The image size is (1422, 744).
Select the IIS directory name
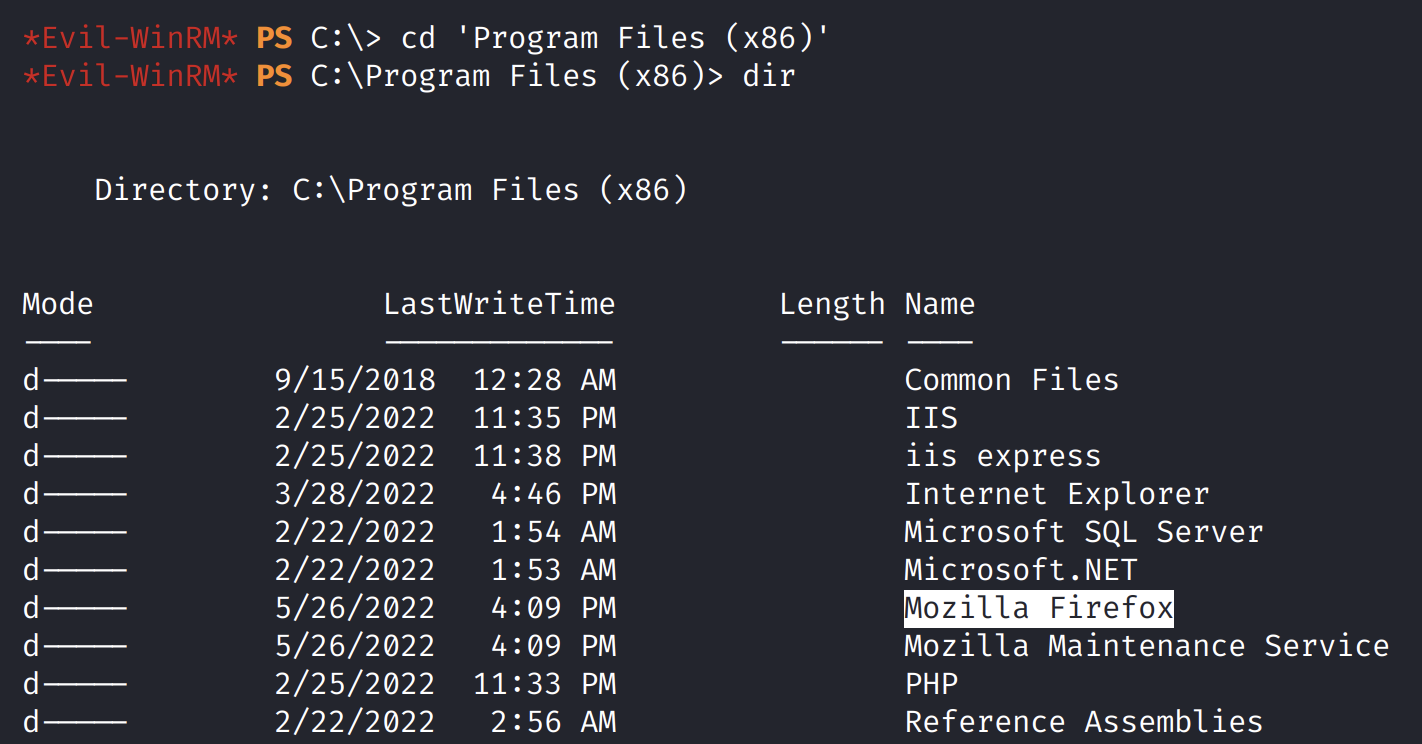point(930,418)
